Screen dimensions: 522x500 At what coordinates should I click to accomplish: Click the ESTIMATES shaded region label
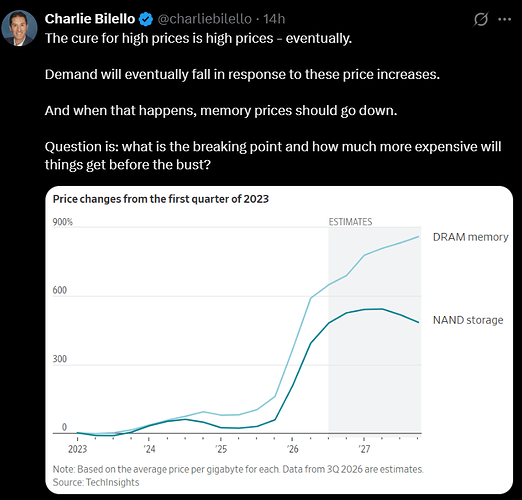tap(350, 222)
